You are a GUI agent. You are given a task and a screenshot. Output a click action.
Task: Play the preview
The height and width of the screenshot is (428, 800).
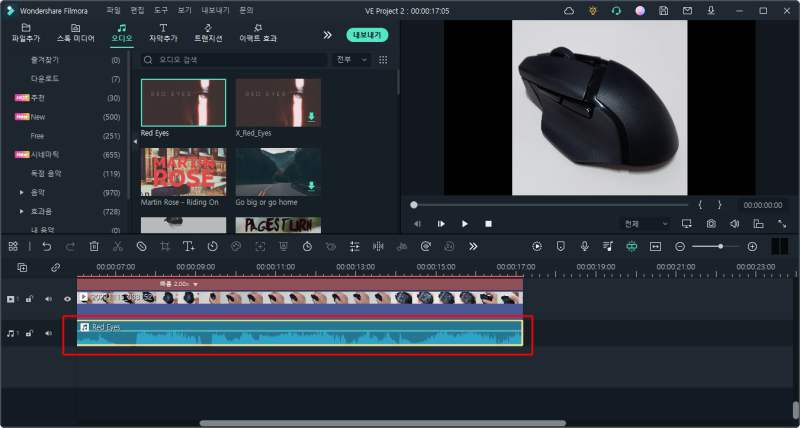pyautogui.click(x=464, y=224)
